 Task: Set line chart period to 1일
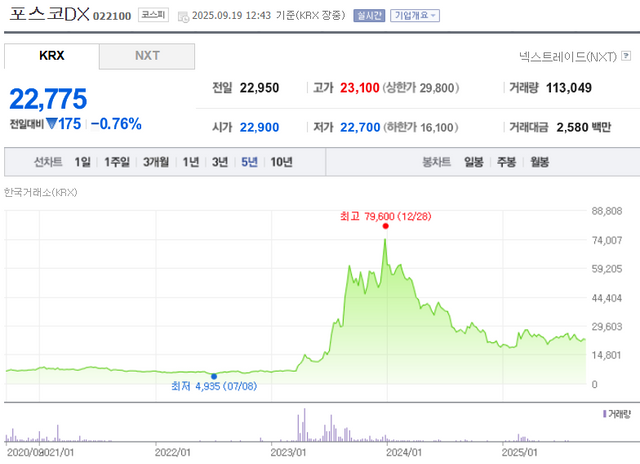82,162
